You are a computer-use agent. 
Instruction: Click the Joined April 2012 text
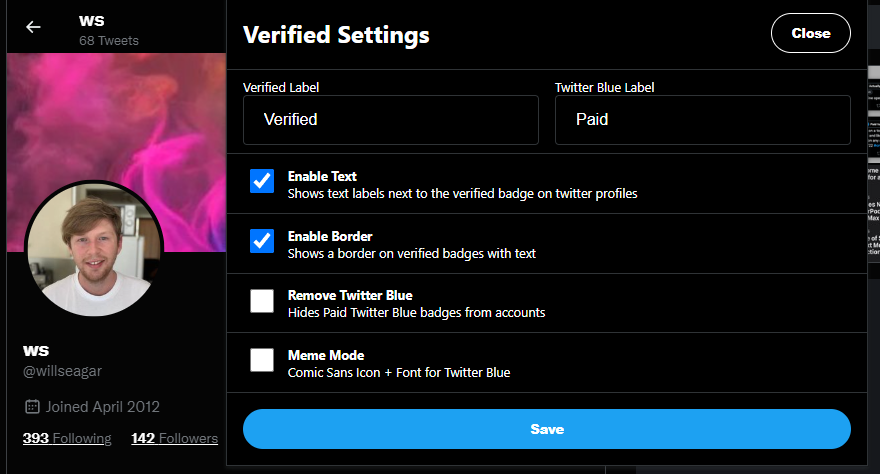point(103,407)
